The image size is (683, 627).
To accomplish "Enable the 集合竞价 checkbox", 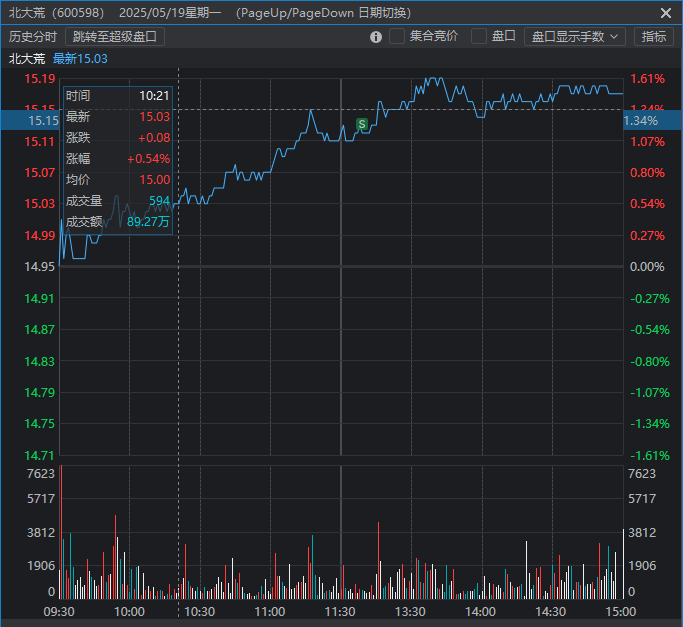I will tap(398, 37).
